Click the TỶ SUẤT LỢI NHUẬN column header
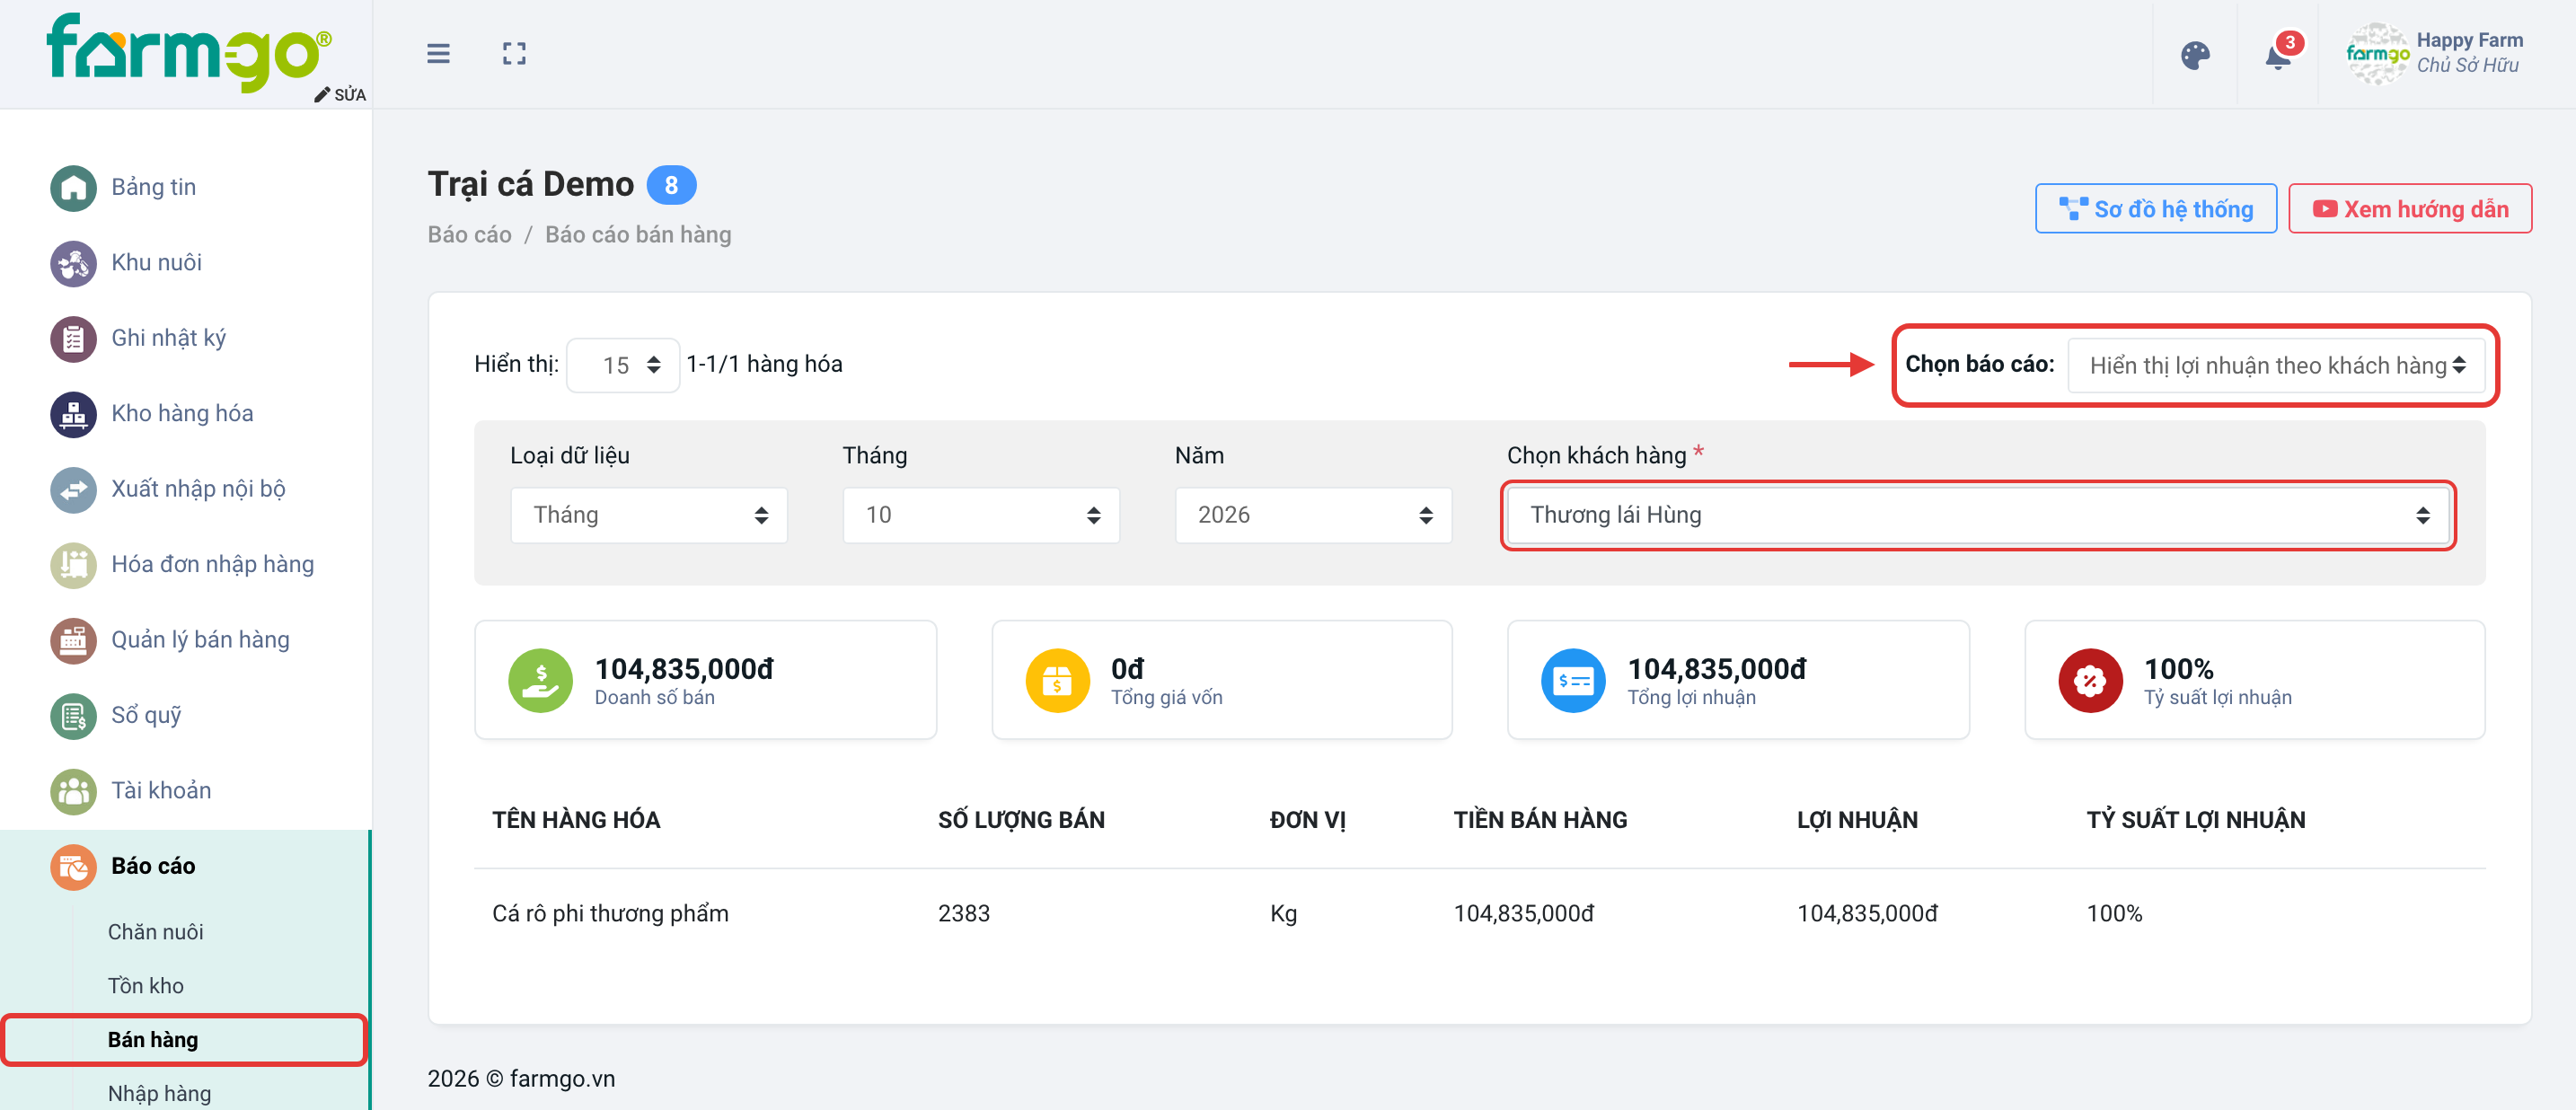The height and width of the screenshot is (1110, 2576). tap(2195, 820)
